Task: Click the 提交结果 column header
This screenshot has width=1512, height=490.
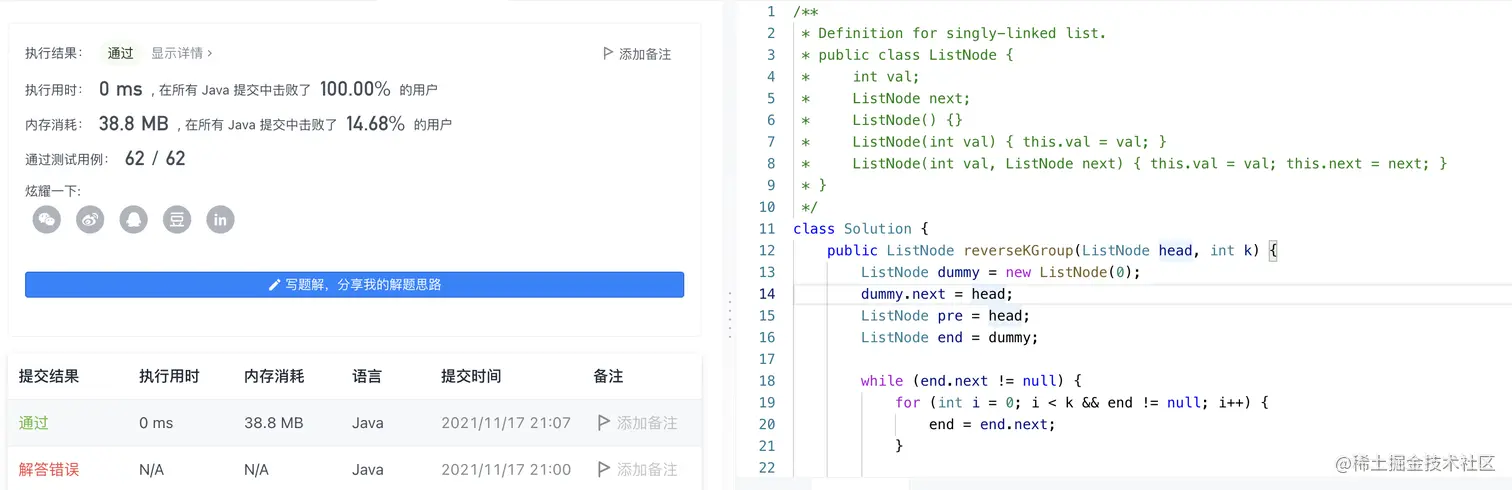Action: (49, 377)
